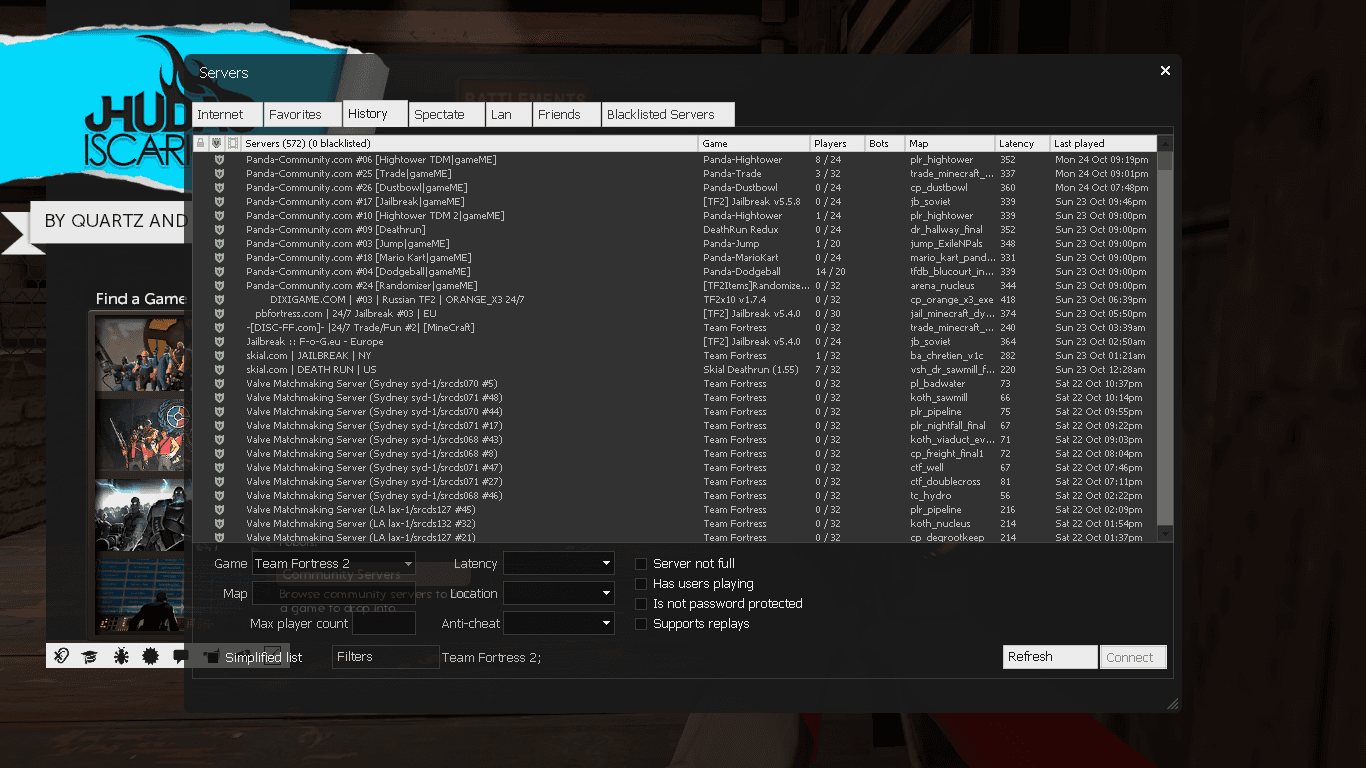1366x768 pixels.
Task: Open the graduation cap training icon
Action: [x=90, y=656]
